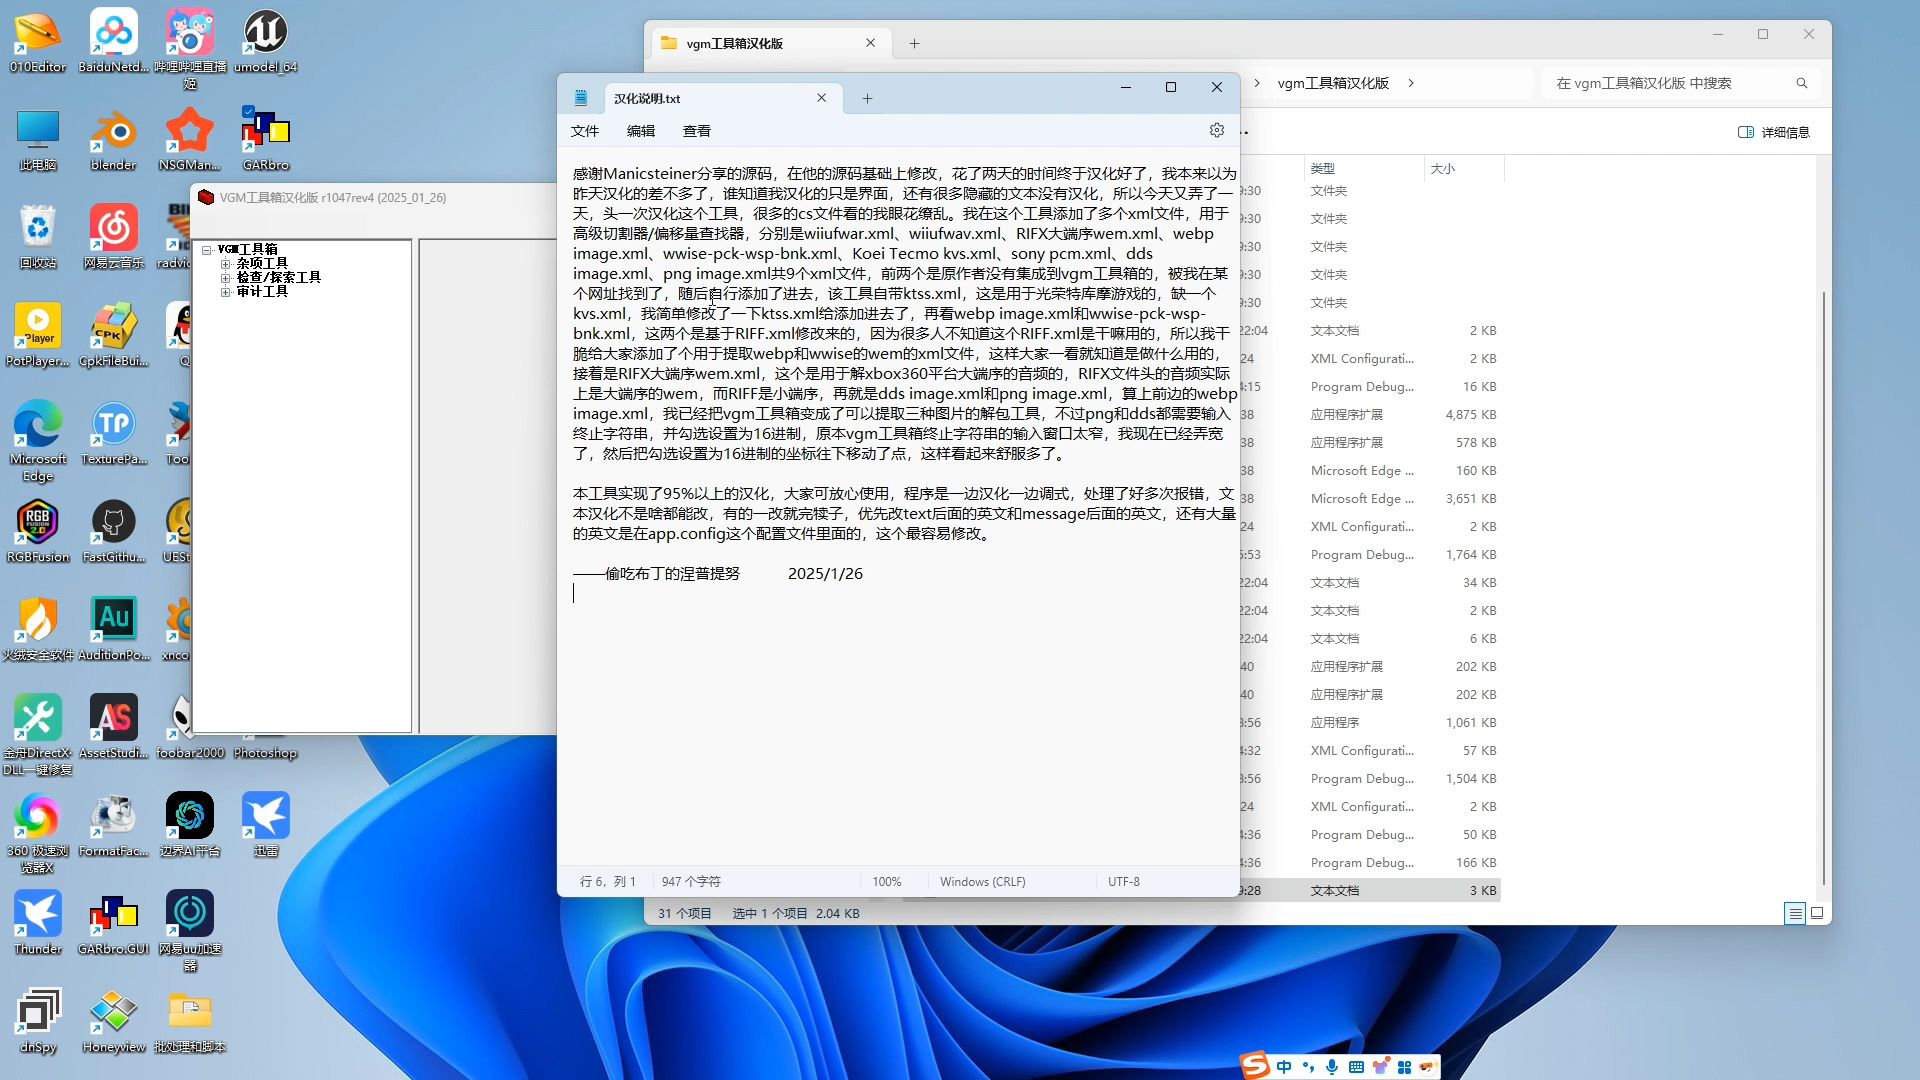Select the file row sized 4,875 KB
The width and height of the screenshot is (1920, 1080).
tap(1370, 415)
